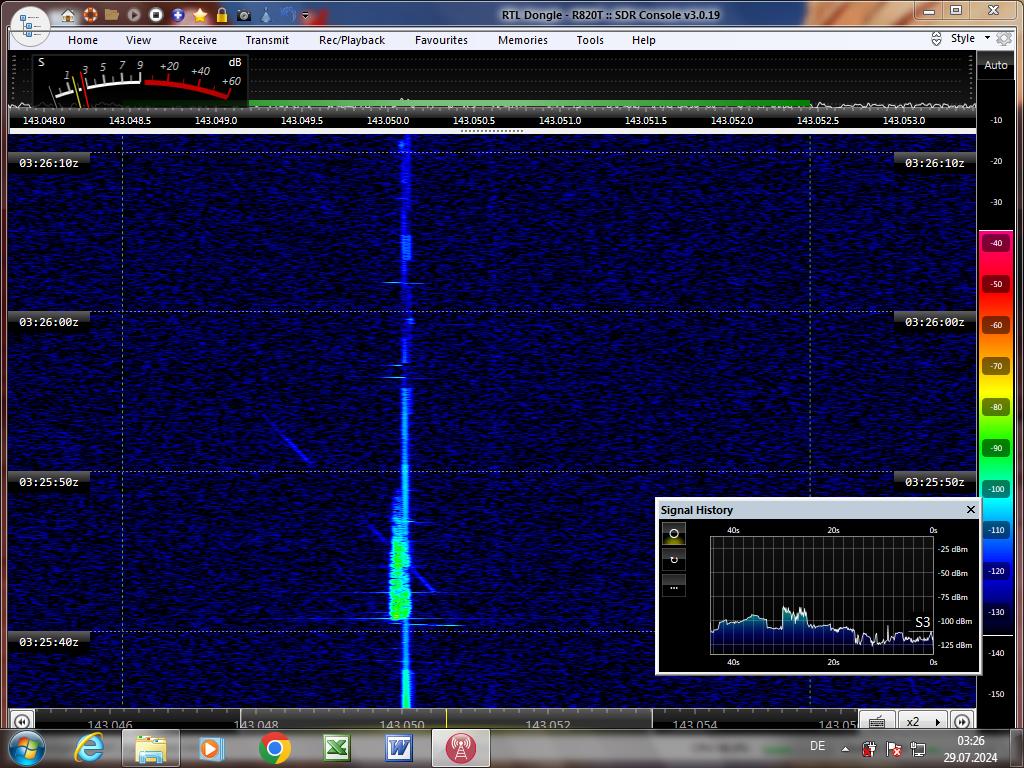Click the taskbar clock showing 03:26
This screenshot has height=768, width=1024.
[970, 748]
